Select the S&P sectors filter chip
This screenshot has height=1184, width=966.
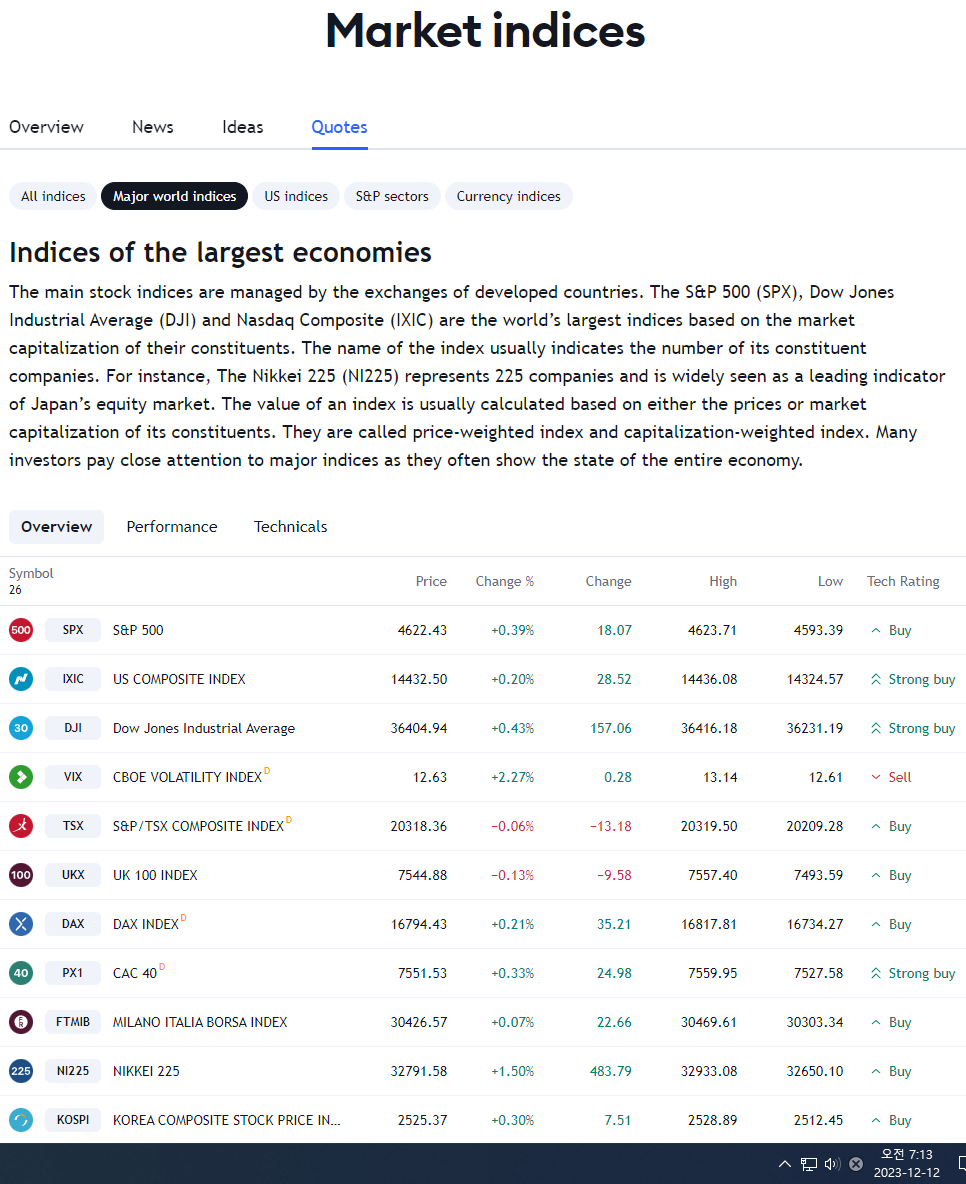(x=392, y=196)
